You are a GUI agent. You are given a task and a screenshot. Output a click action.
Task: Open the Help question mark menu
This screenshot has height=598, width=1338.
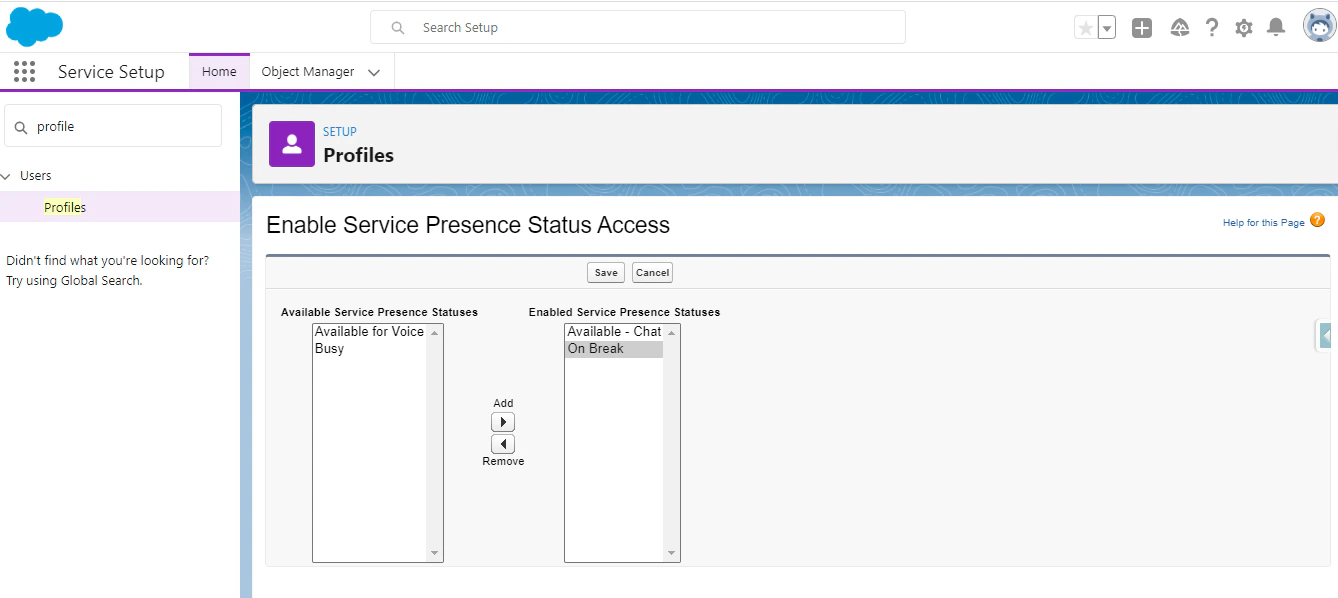(1211, 27)
